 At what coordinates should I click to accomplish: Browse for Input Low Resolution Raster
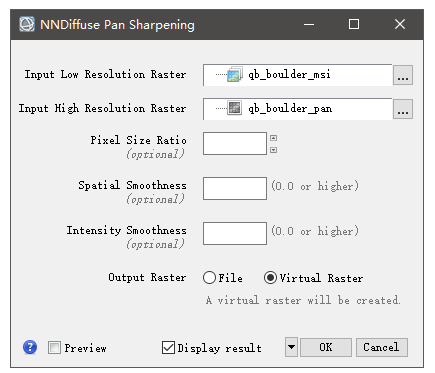pos(403,75)
